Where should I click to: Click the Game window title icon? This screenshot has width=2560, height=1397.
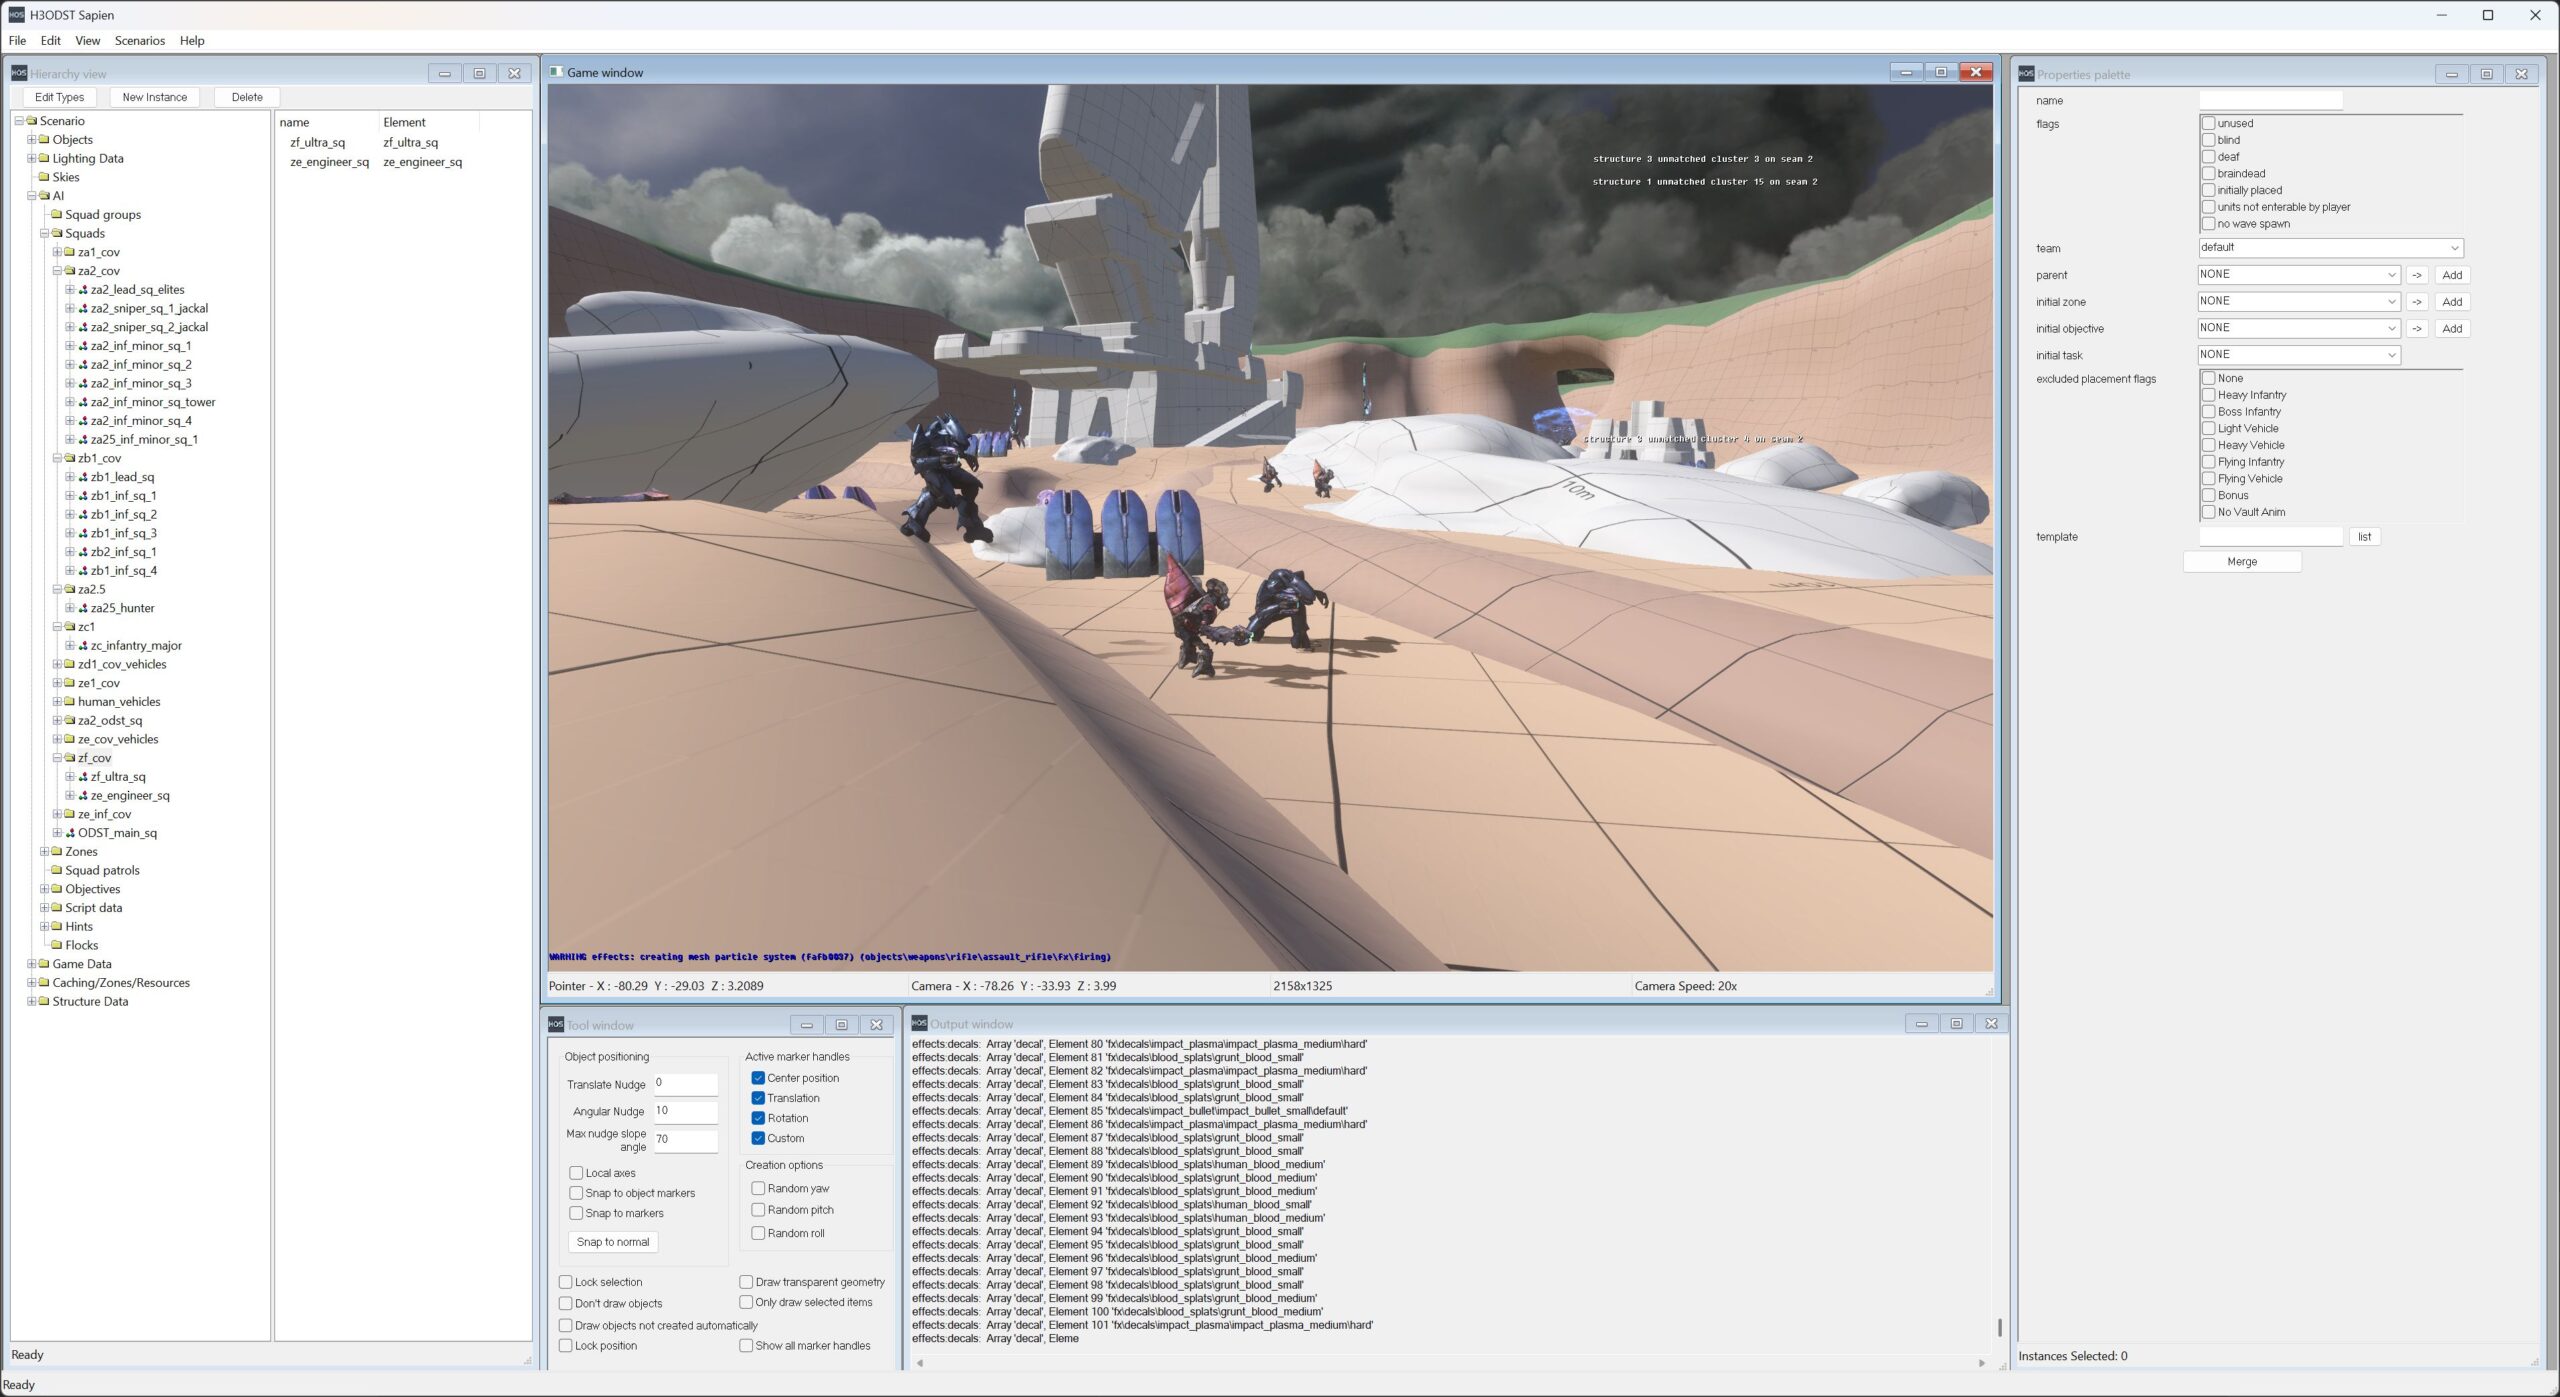tap(557, 72)
